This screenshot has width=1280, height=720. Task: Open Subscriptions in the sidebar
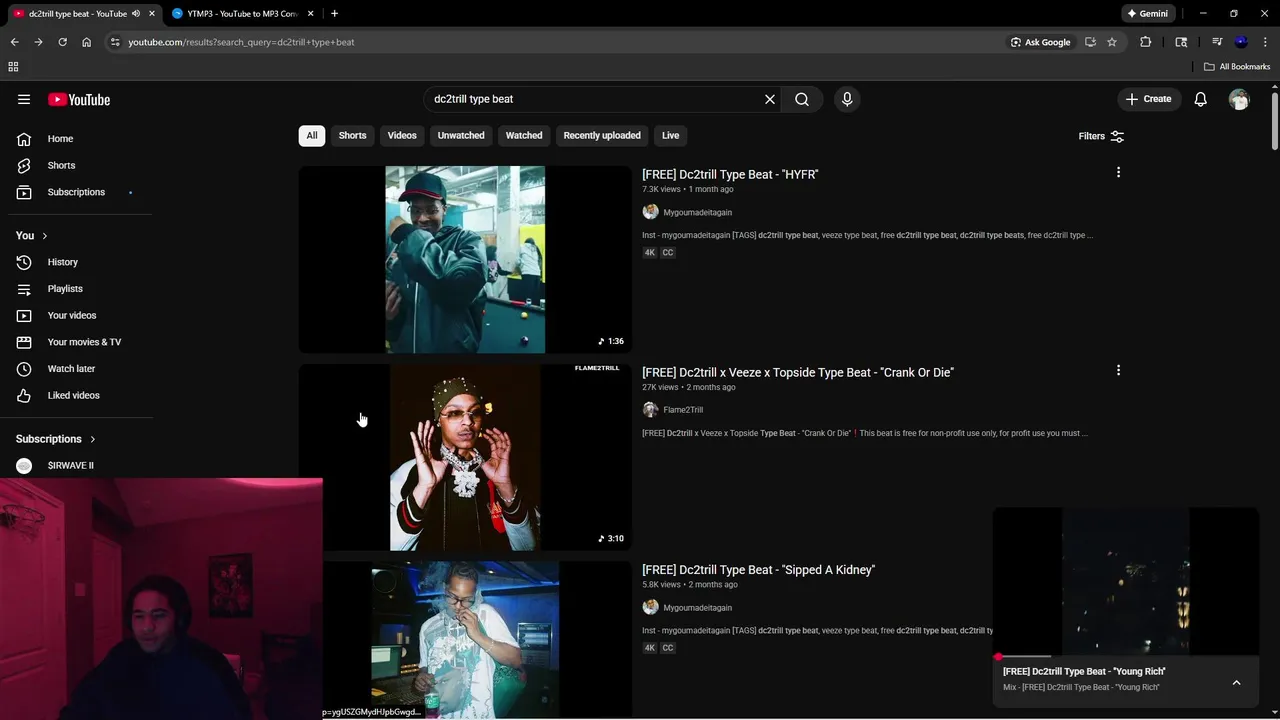click(76, 192)
